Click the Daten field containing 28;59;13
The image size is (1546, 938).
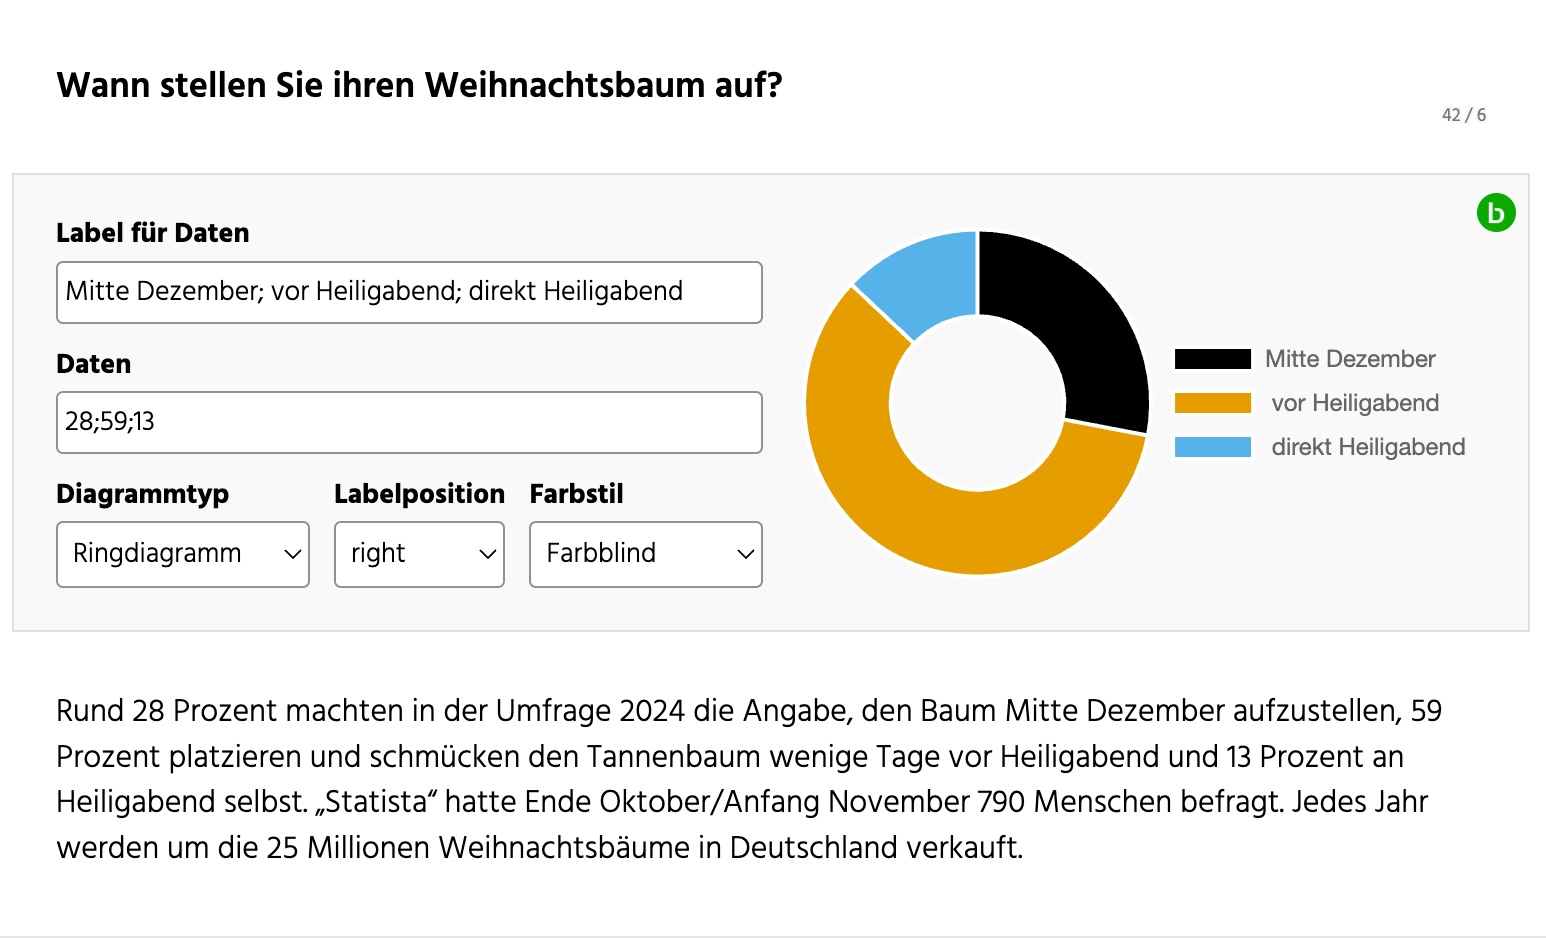click(x=409, y=422)
